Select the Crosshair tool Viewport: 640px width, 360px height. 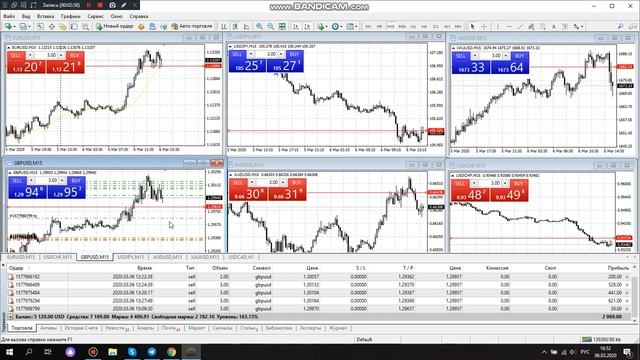[484, 27]
